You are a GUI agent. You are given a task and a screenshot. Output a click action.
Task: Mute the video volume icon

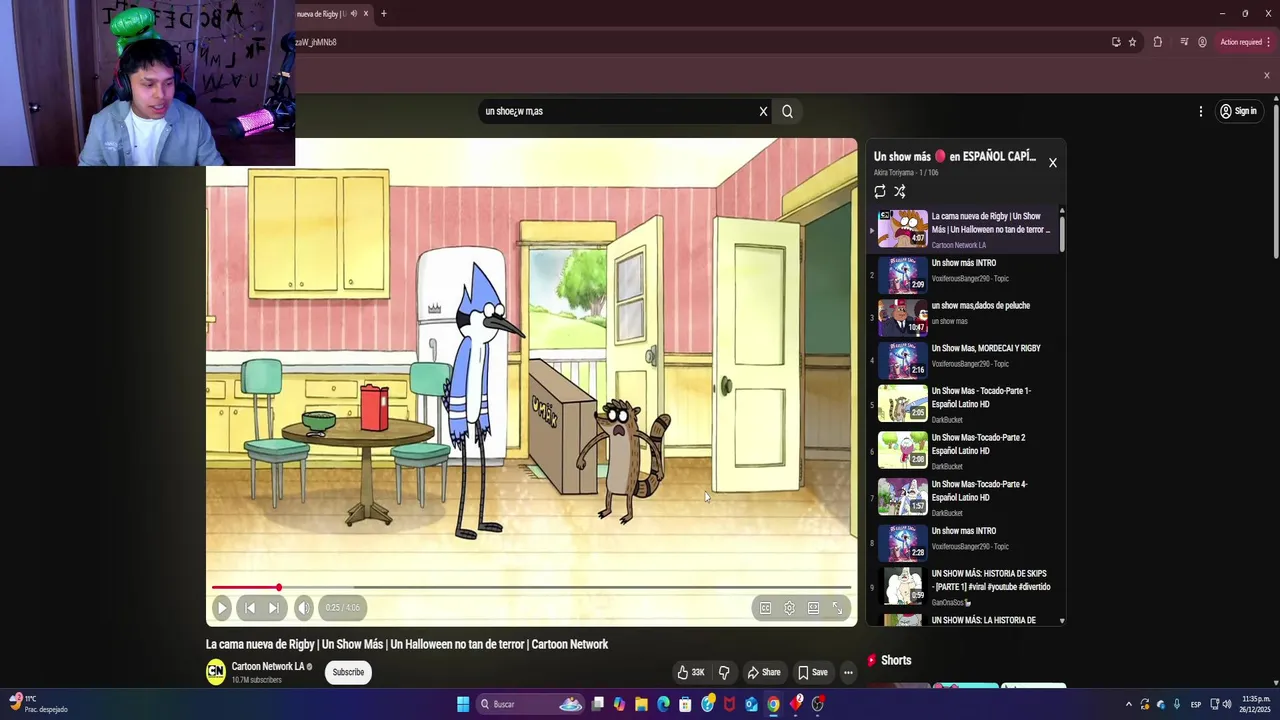click(304, 608)
